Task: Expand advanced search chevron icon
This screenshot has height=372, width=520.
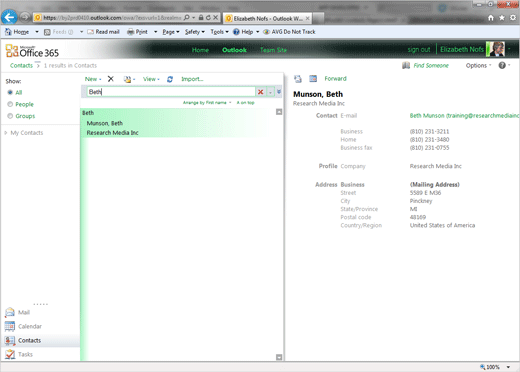Action: point(279,92)
